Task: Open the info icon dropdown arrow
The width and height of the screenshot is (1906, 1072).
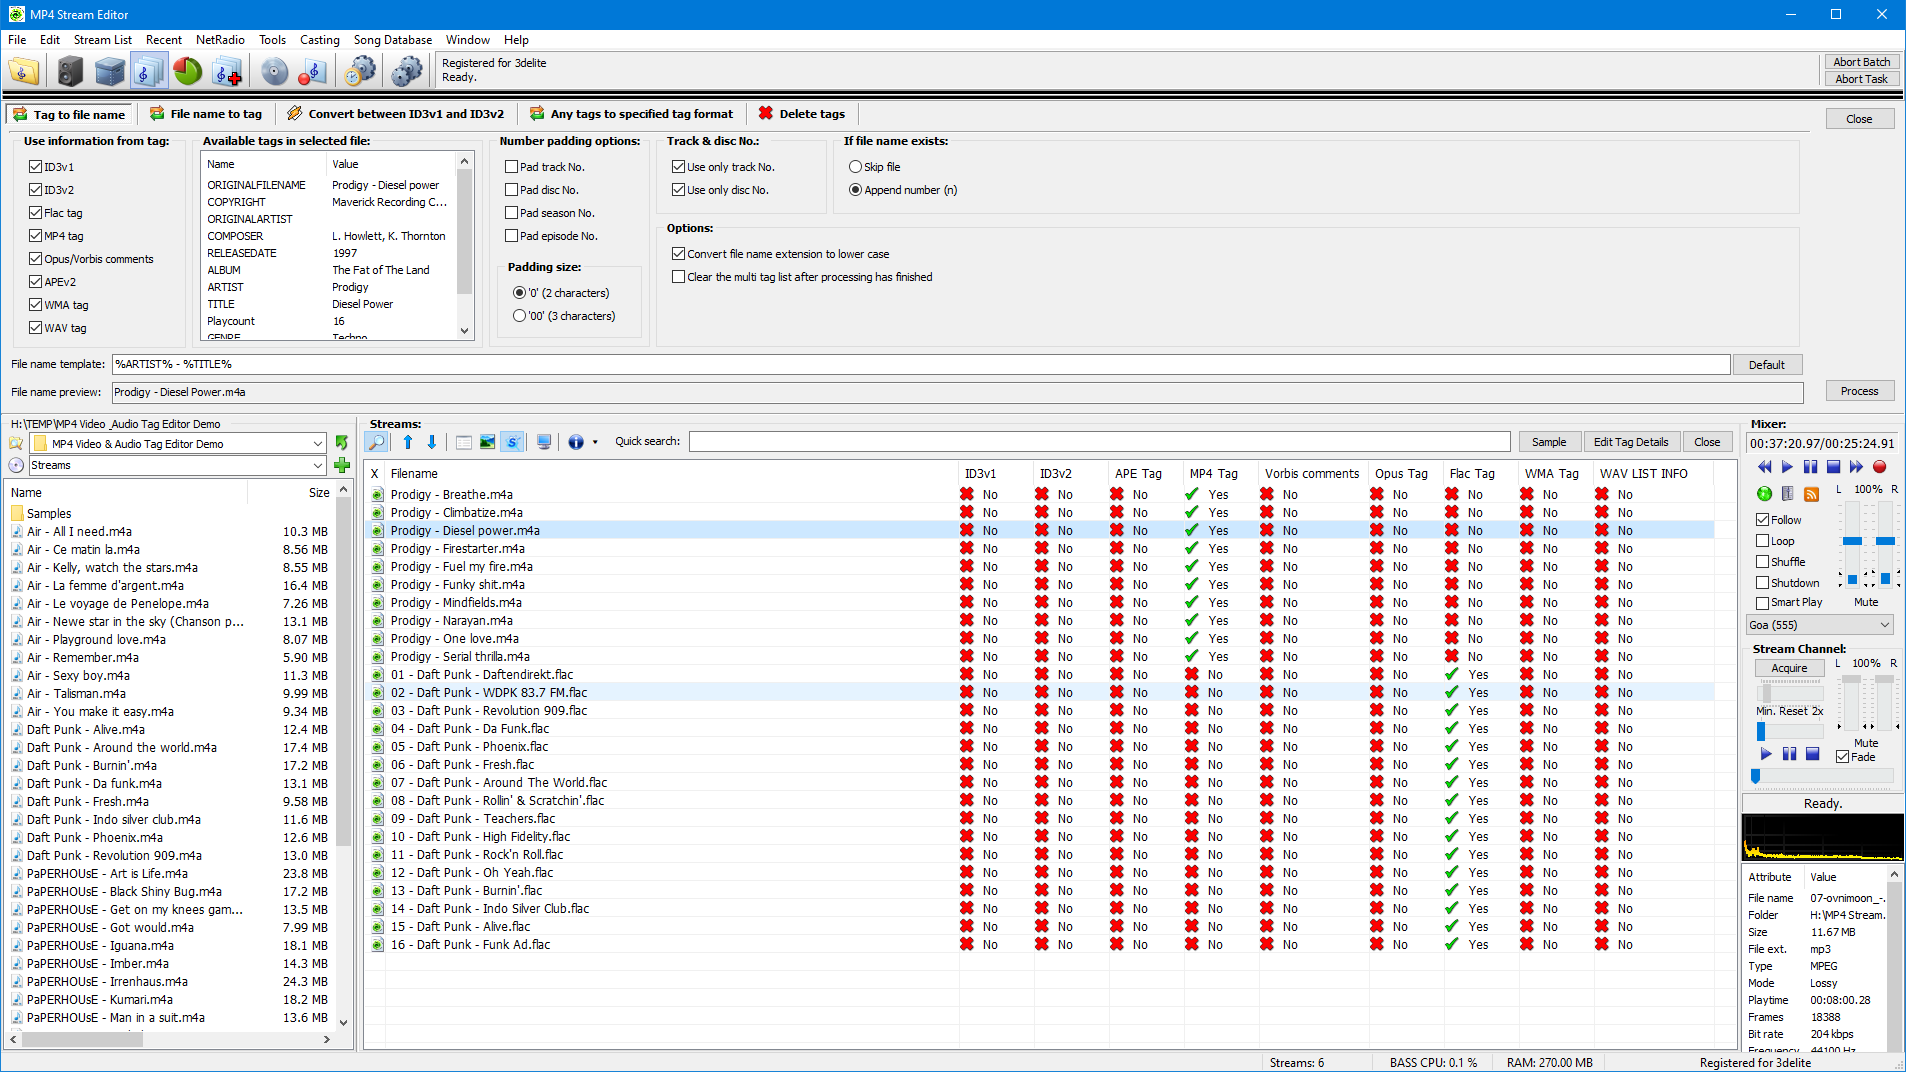Action: 595,441
